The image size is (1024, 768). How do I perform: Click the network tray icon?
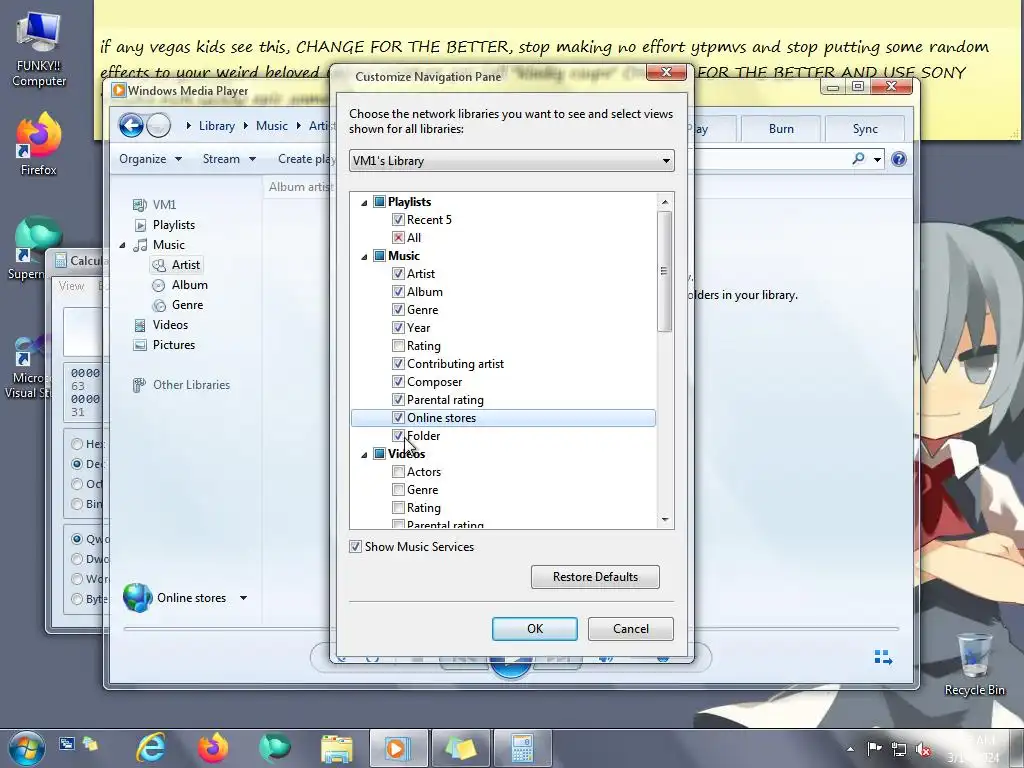[899, 749]
